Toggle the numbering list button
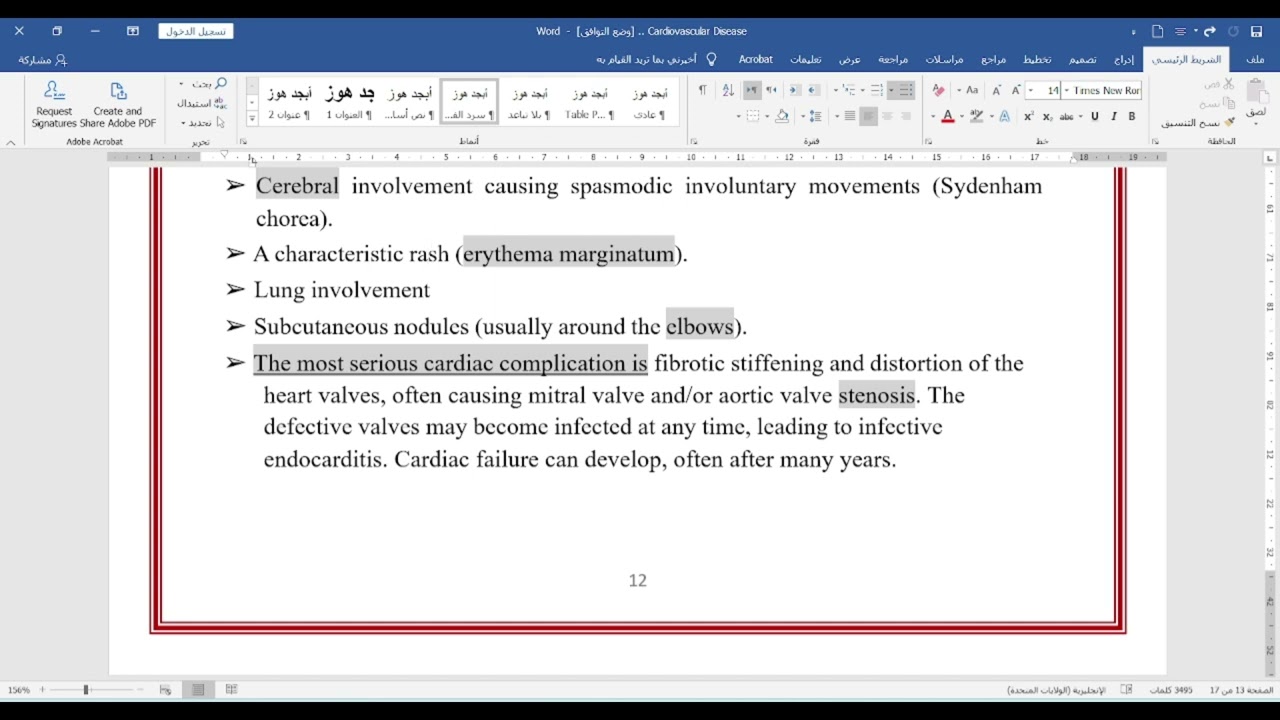 click(x=876, y=90)
